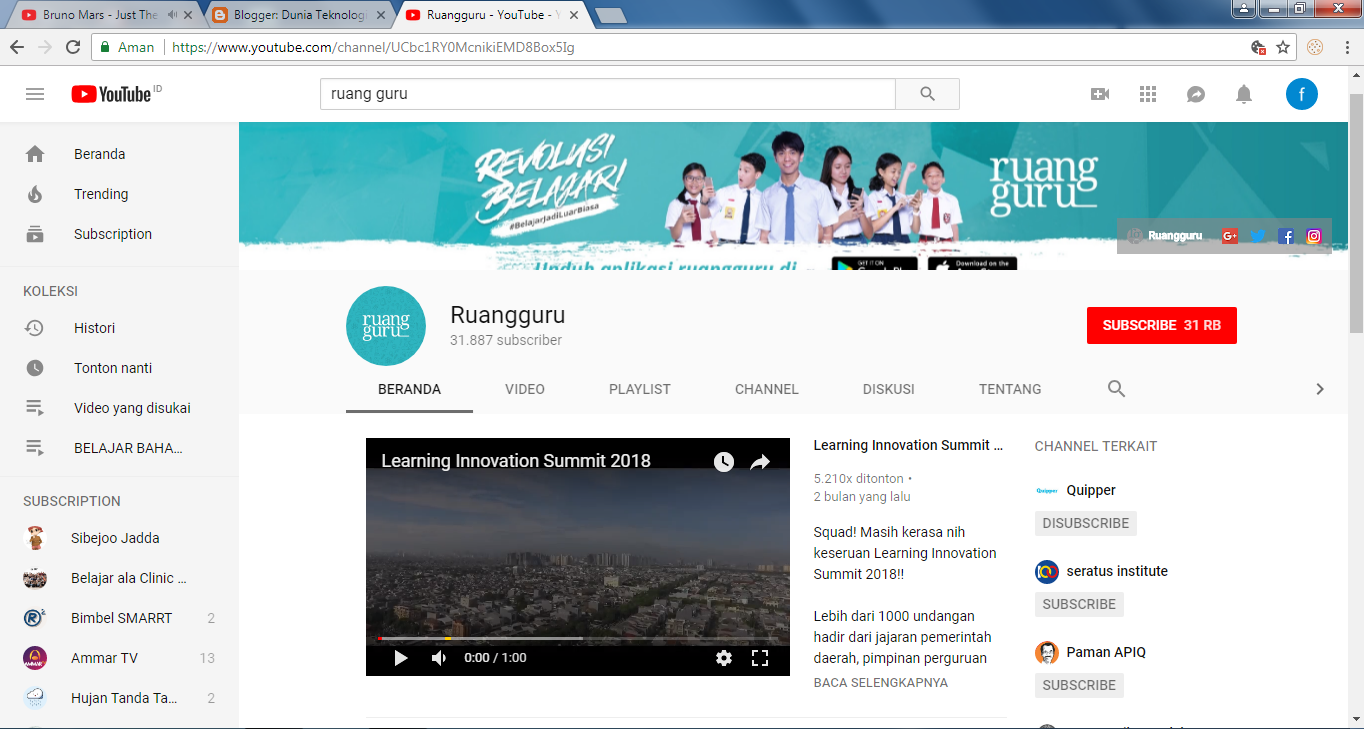The height and width of the screenshot is (729, 1364).
Task: Open Hujan Tanda Ta... subscription
Action: [x=119, y=698]
